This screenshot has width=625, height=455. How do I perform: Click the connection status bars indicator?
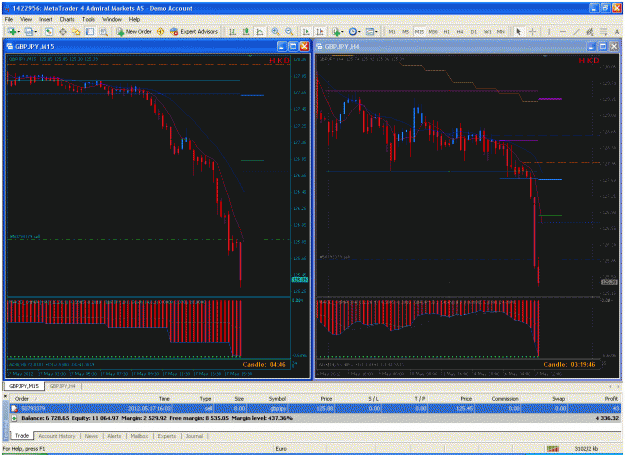tap(552, 449)
